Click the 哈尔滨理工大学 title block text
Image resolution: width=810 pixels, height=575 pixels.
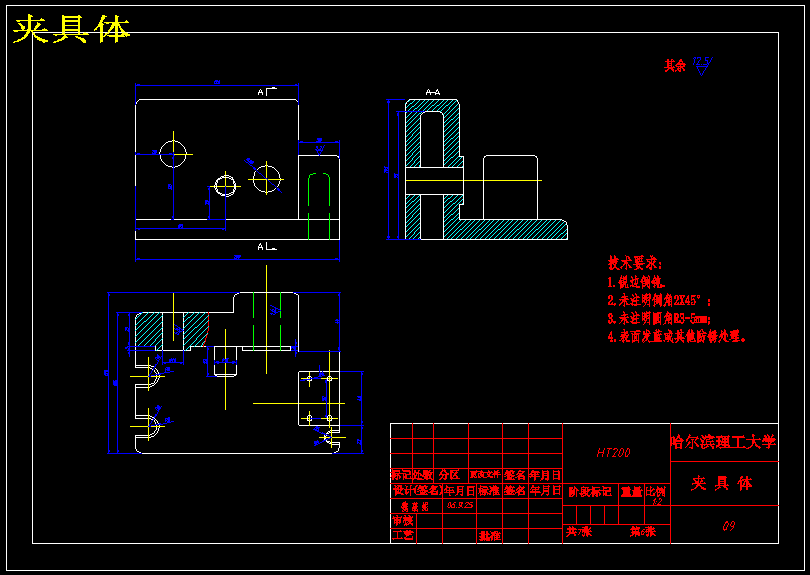pos(723,442)
